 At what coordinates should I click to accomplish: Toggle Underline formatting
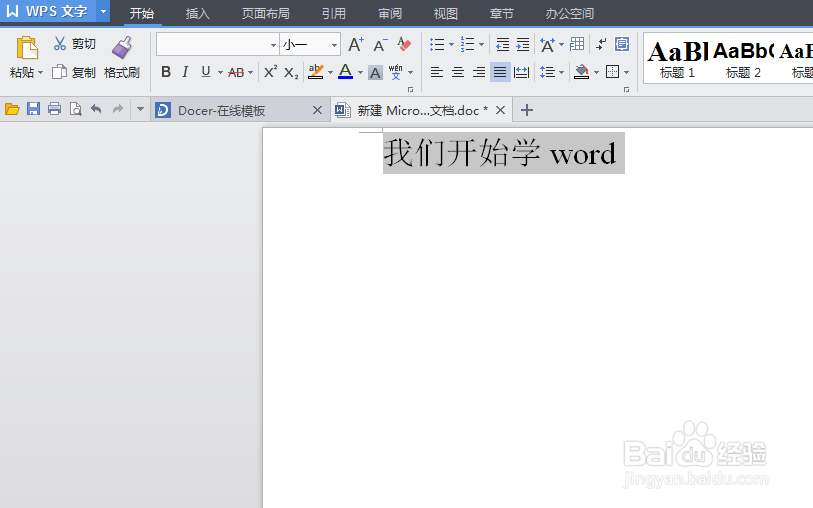point(206,72)
